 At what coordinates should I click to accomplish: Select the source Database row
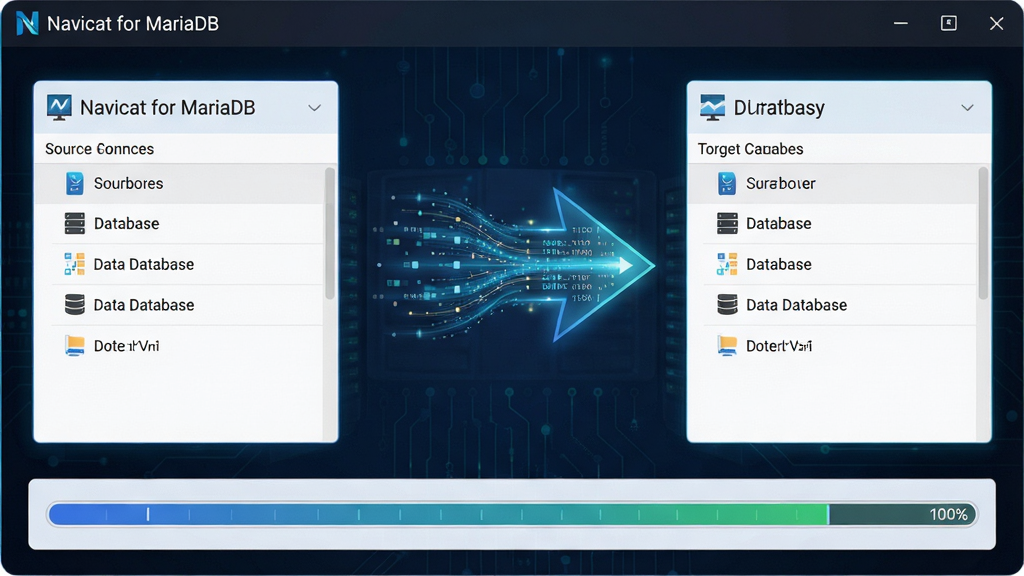click(x=179, y=223)
